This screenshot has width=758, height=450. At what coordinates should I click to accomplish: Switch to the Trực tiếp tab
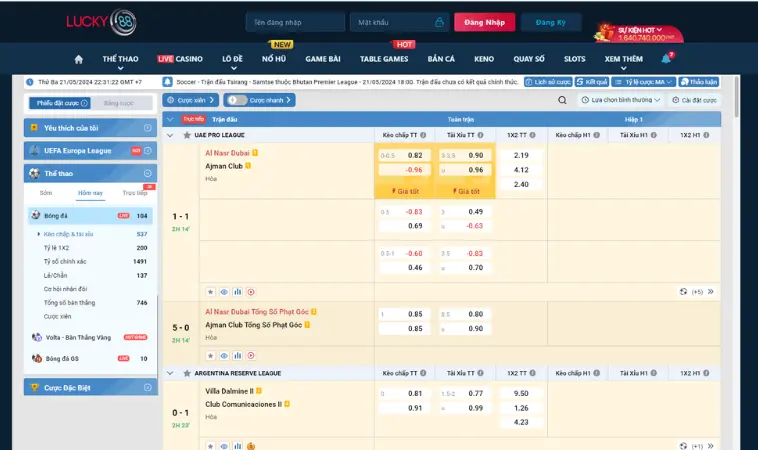pyautogui.click(x=135, y=193)
